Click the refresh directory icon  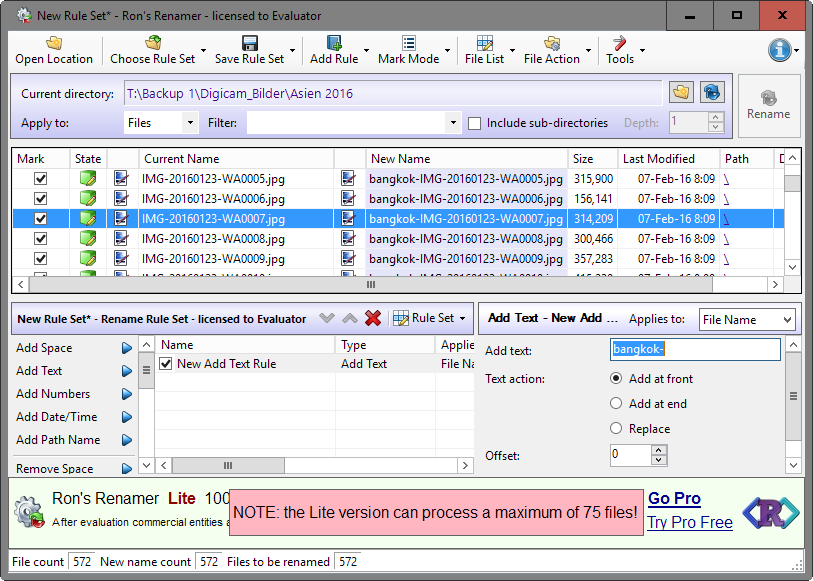coord(712,93)
